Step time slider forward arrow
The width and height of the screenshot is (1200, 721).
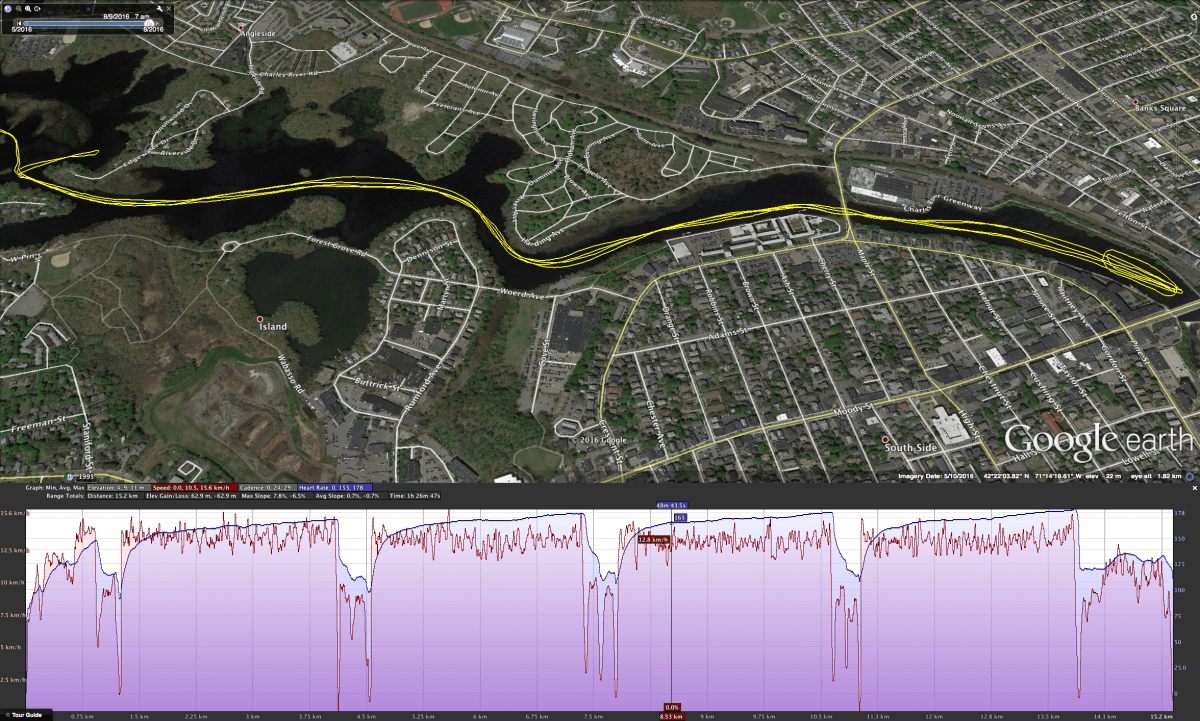click(157, 23)
